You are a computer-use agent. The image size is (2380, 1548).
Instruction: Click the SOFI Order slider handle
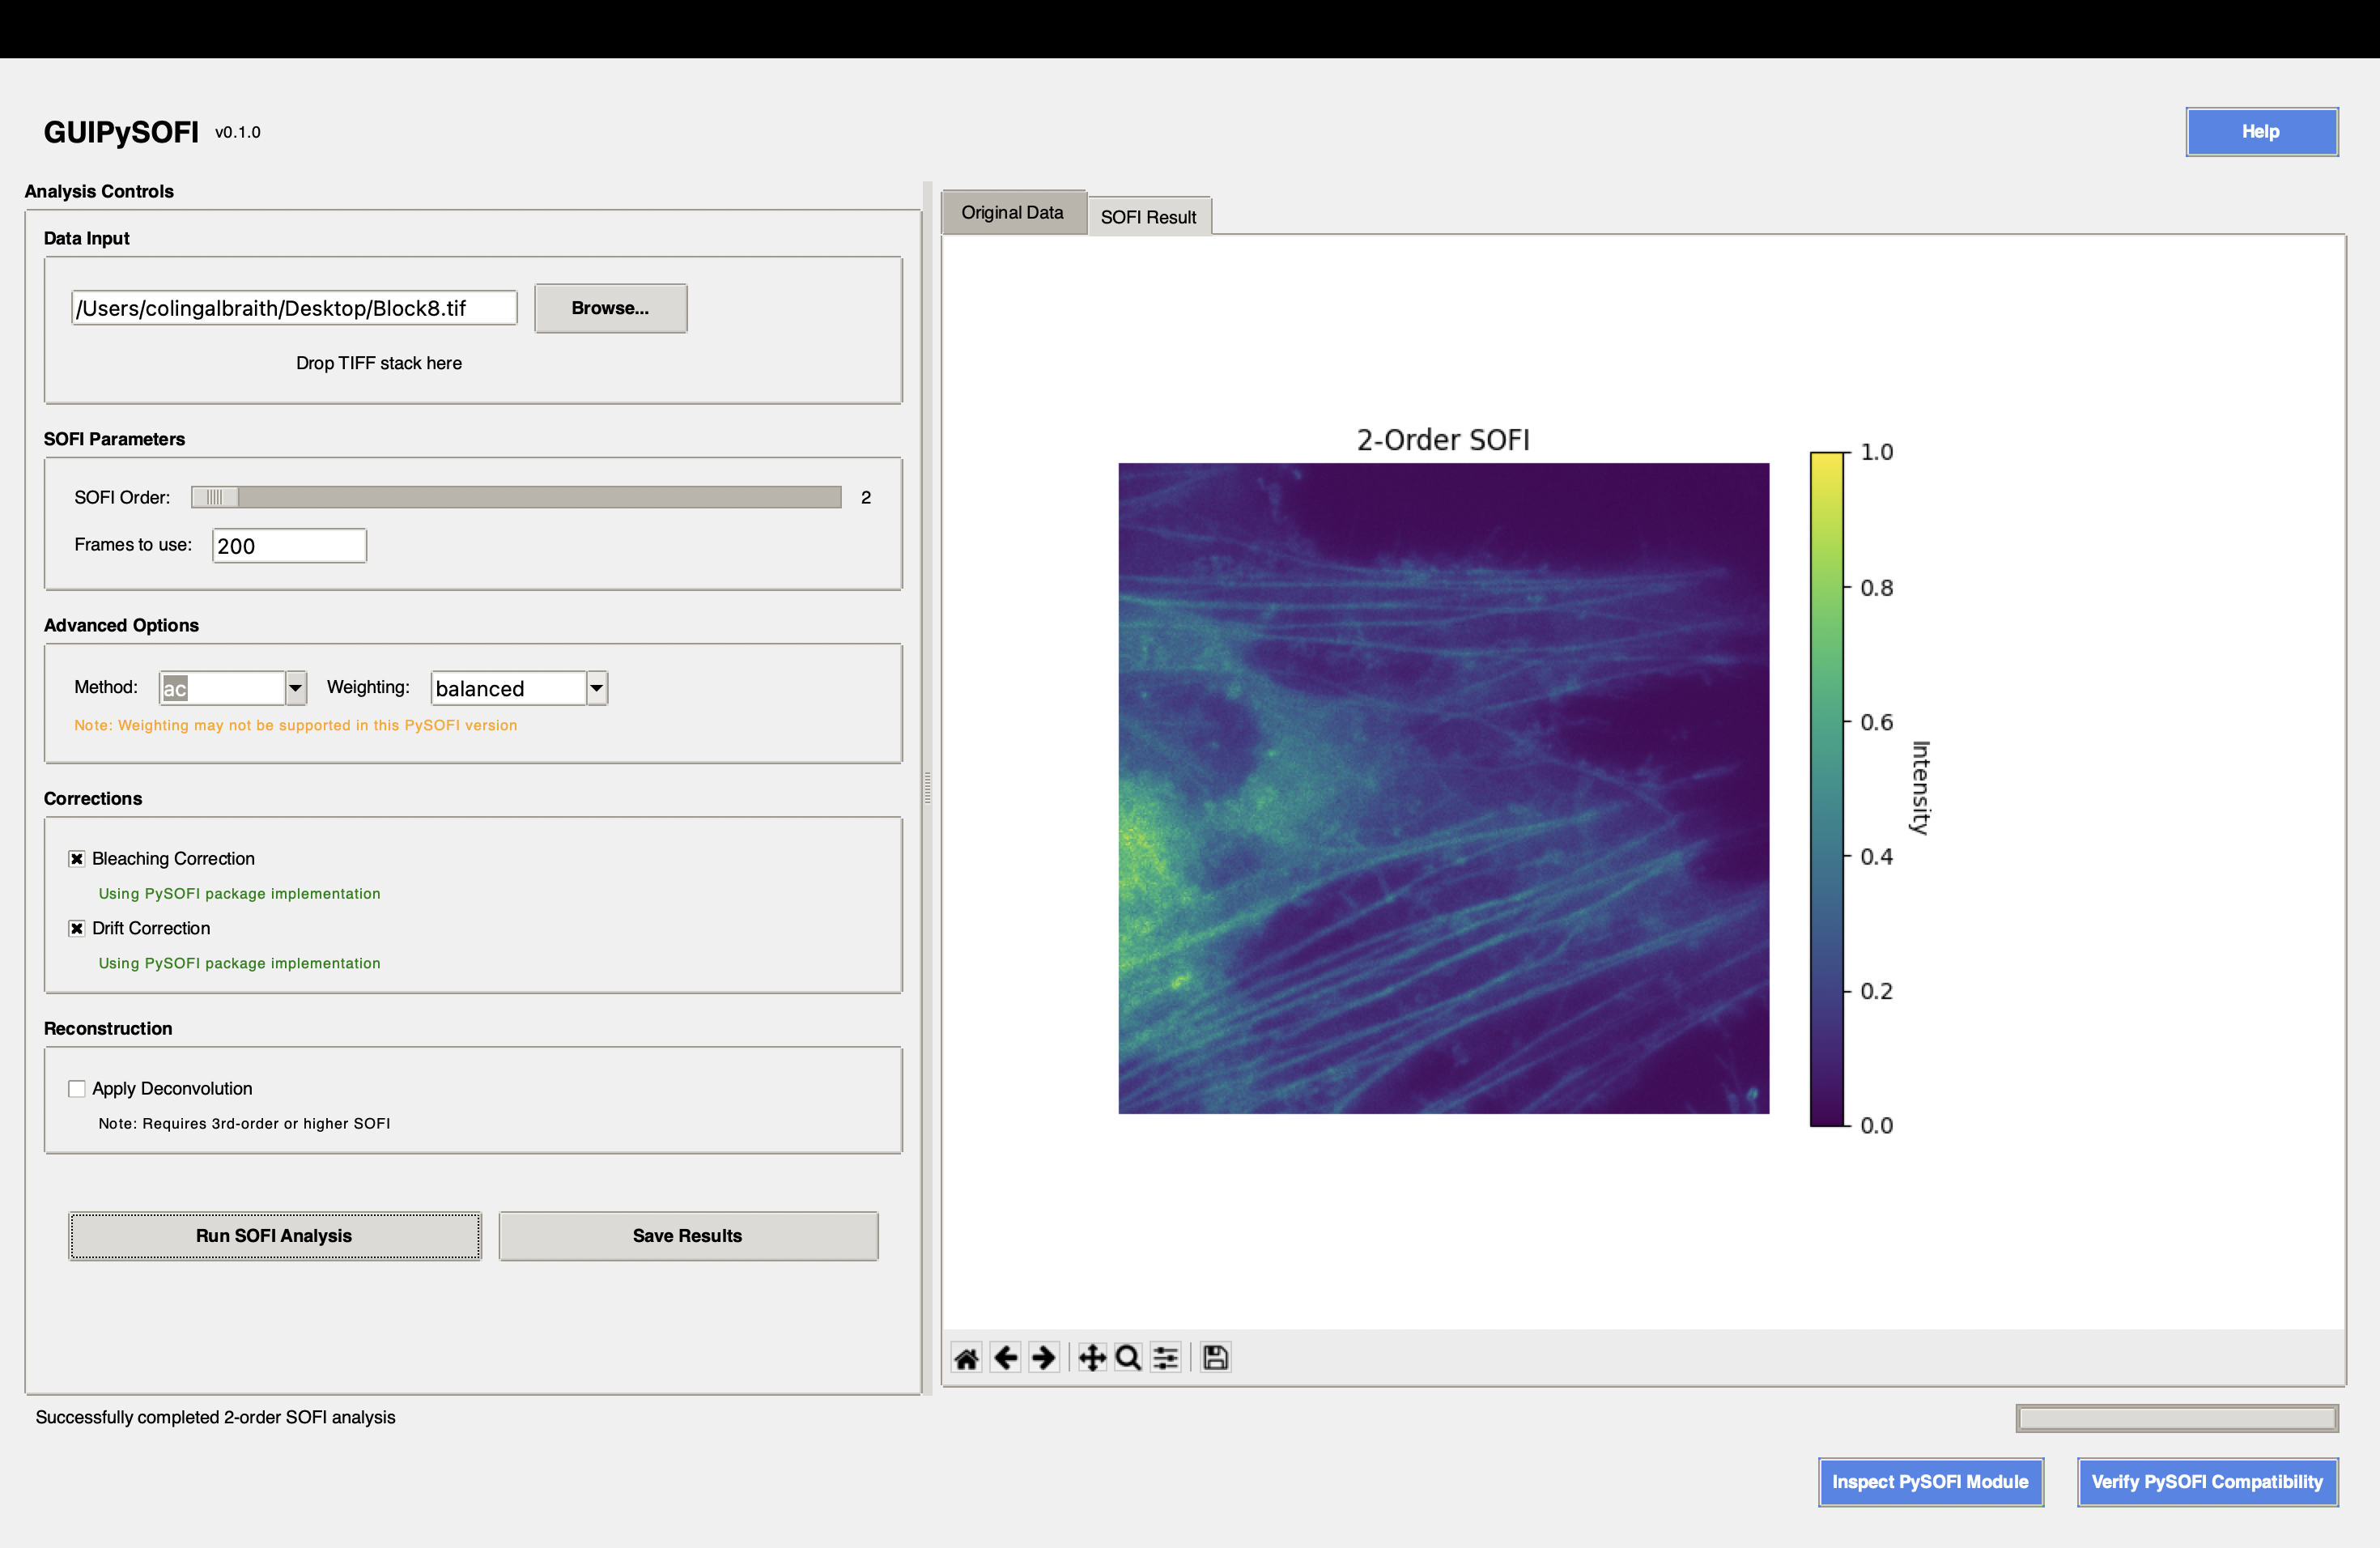click(215, 497)
